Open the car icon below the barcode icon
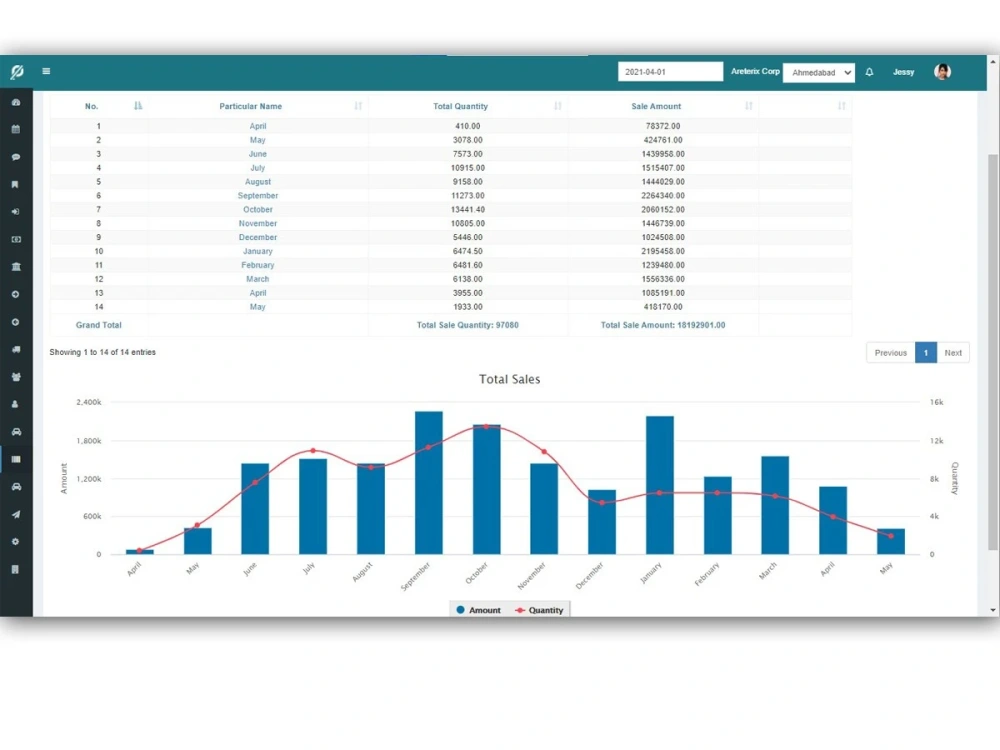The image size is (1000, 750). pos(16,487)
